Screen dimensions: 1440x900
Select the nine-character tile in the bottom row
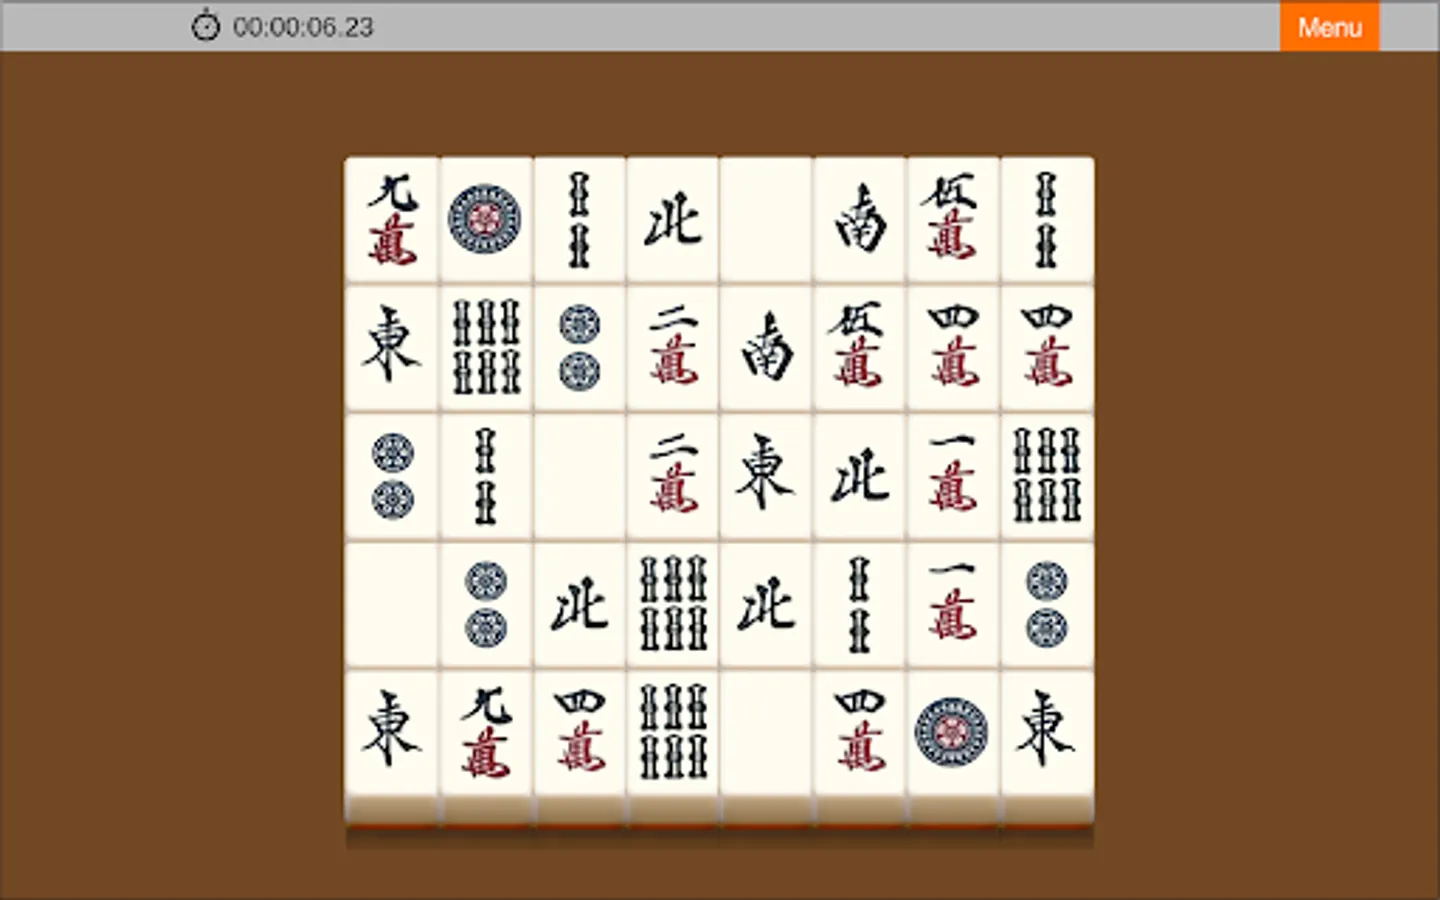click(x=485, y=733)
